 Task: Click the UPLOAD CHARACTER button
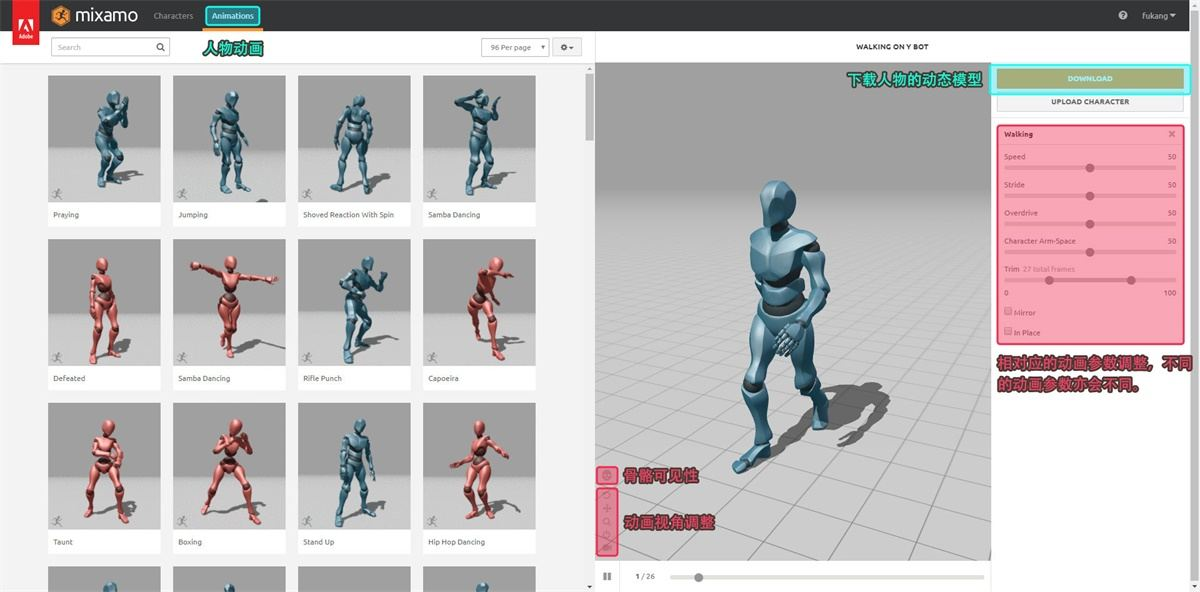point(1090,102)
